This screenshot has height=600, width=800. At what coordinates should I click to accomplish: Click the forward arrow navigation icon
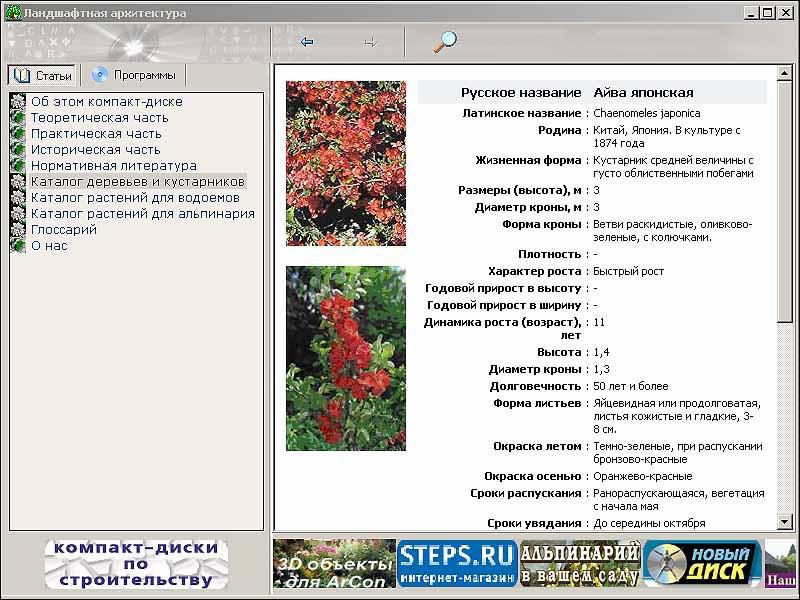click(370, 42)
